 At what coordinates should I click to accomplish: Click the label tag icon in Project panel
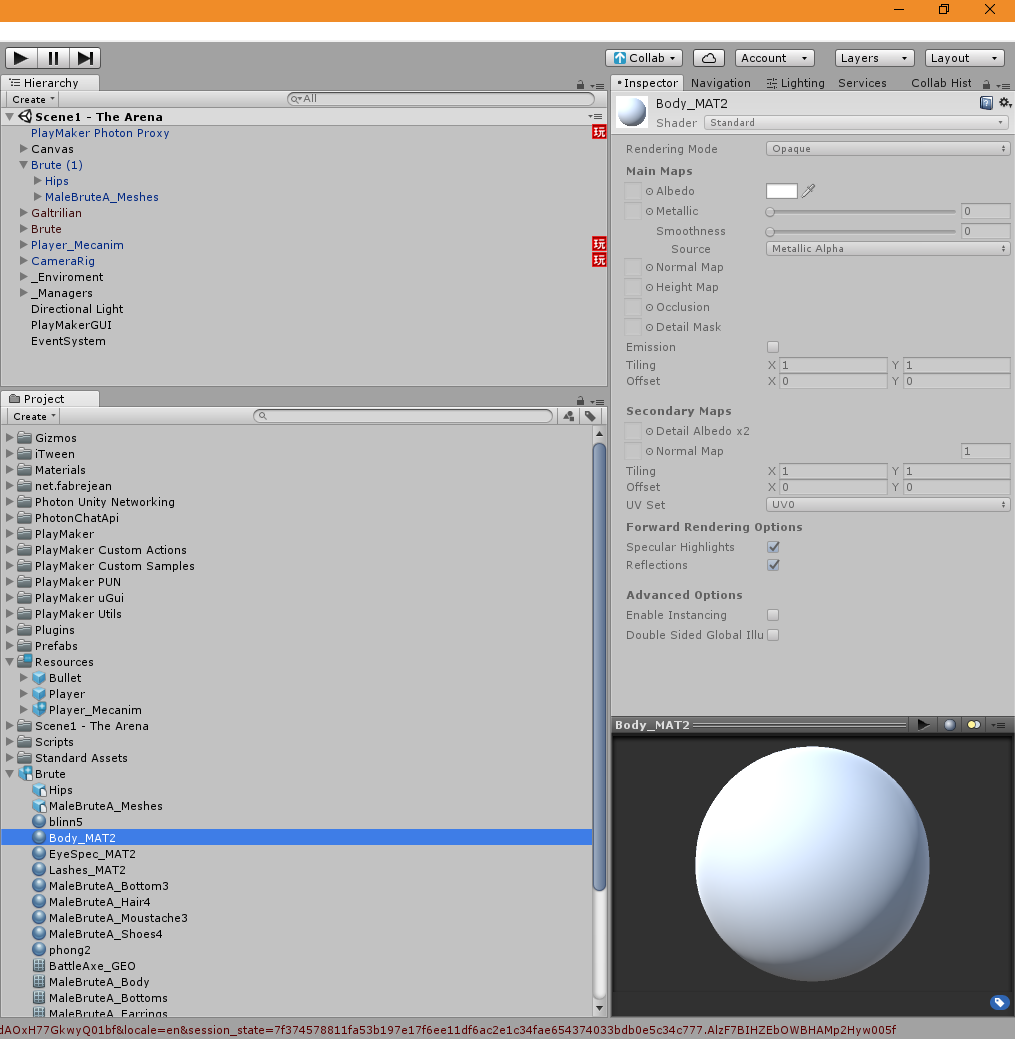coord(590,416)
